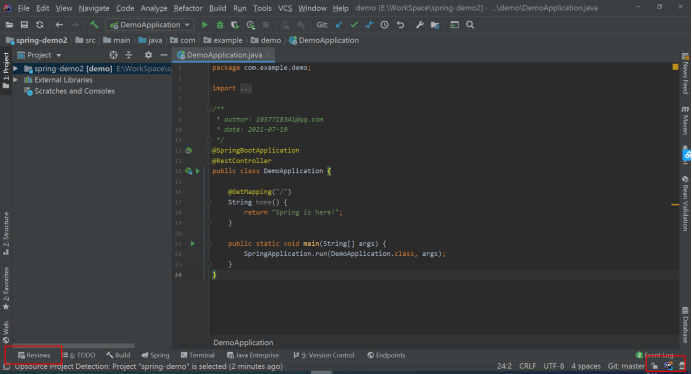Screen dimensions: 692x374
Task: Open the Endpoints tool window
Action: (386, 355)
